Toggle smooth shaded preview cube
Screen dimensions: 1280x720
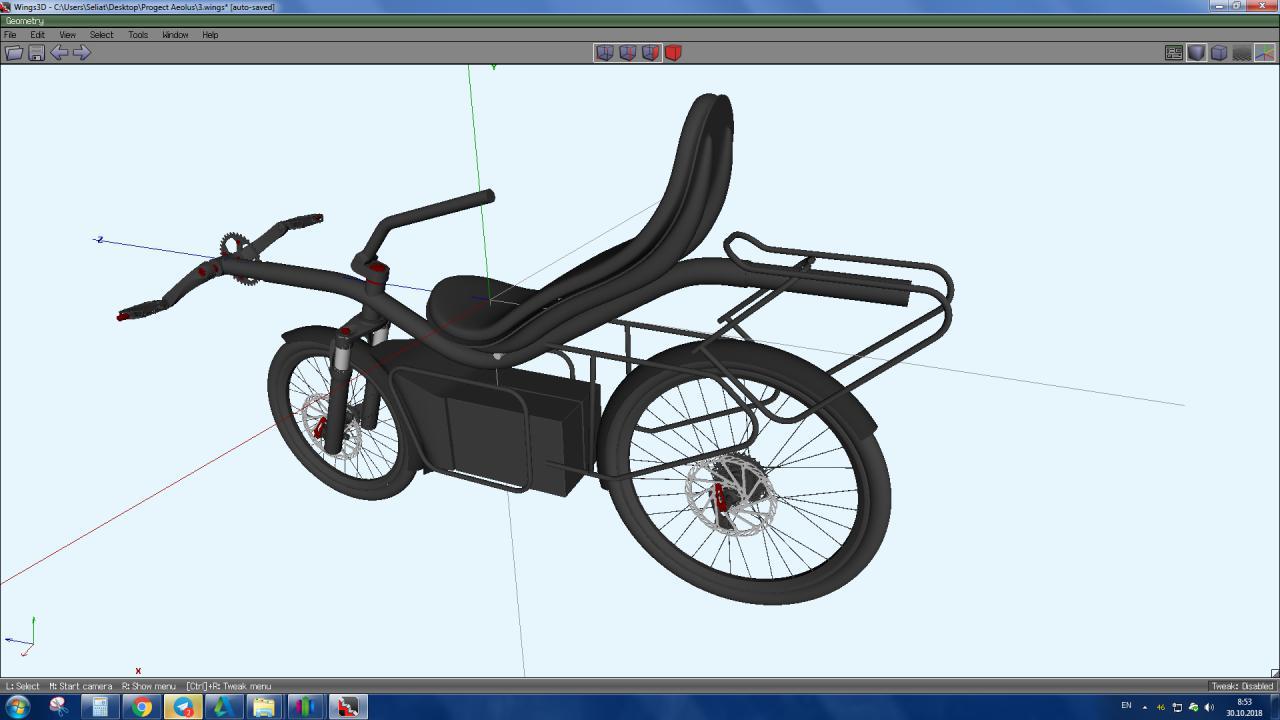[1196, 53]
